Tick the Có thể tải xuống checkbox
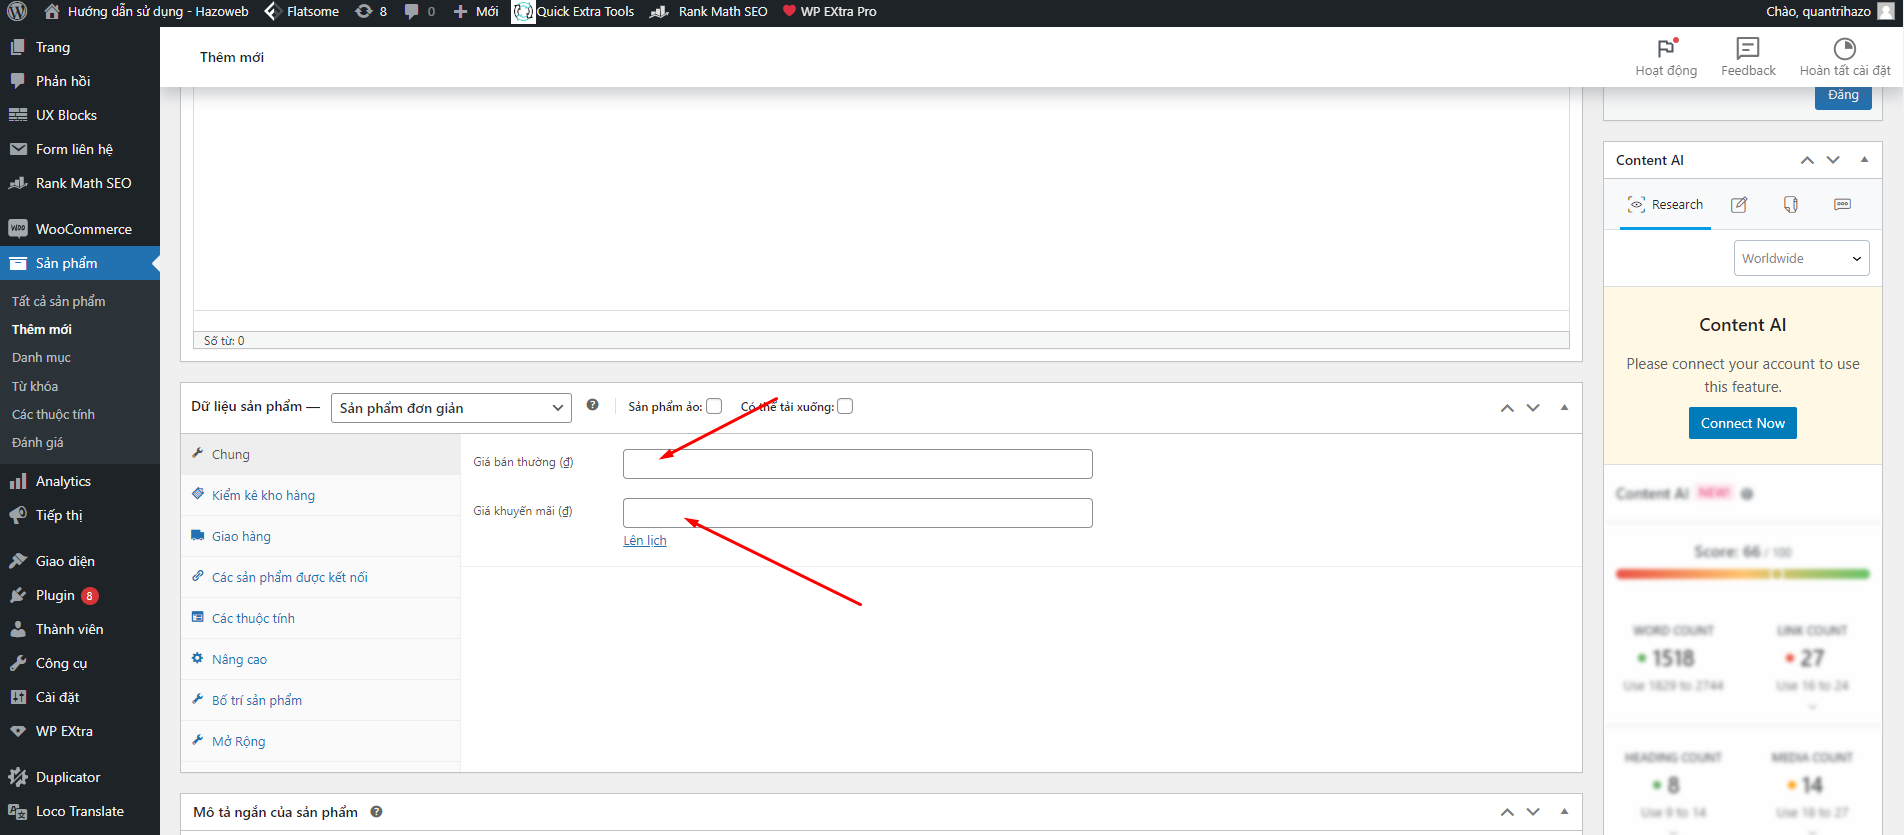 coord(845,406)
